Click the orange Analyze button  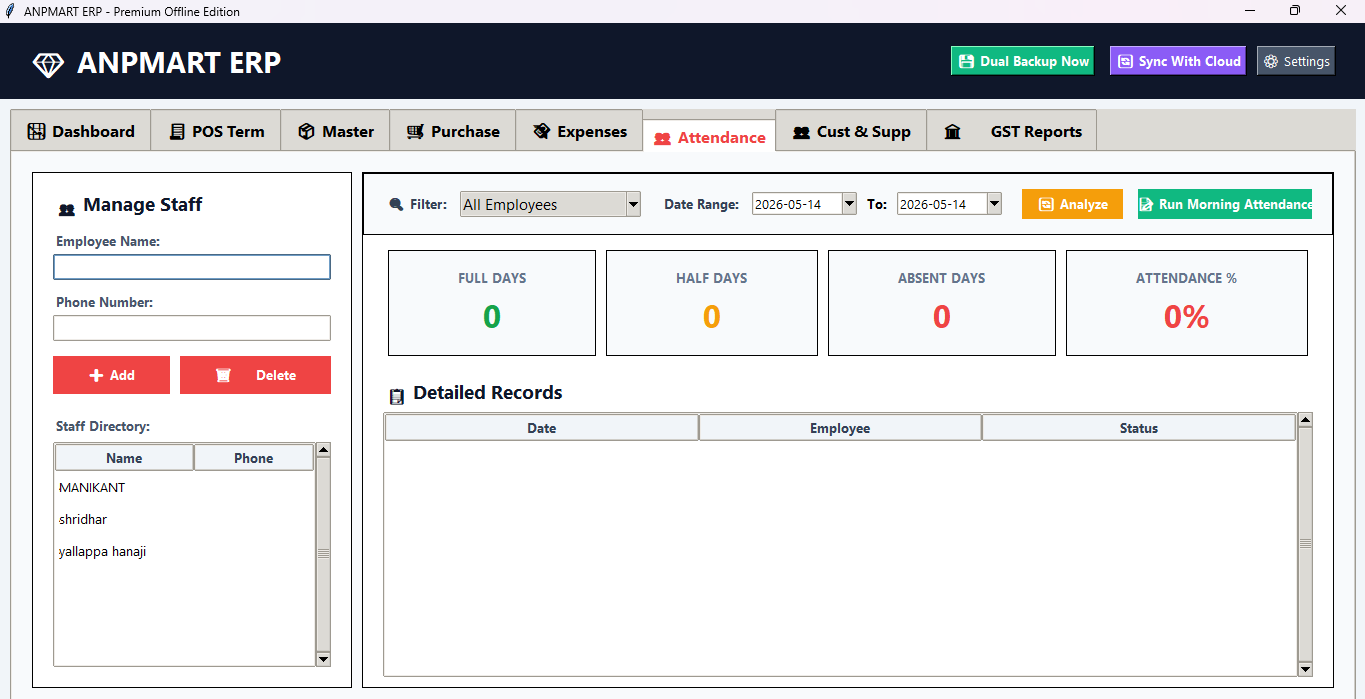(1072, 204)
